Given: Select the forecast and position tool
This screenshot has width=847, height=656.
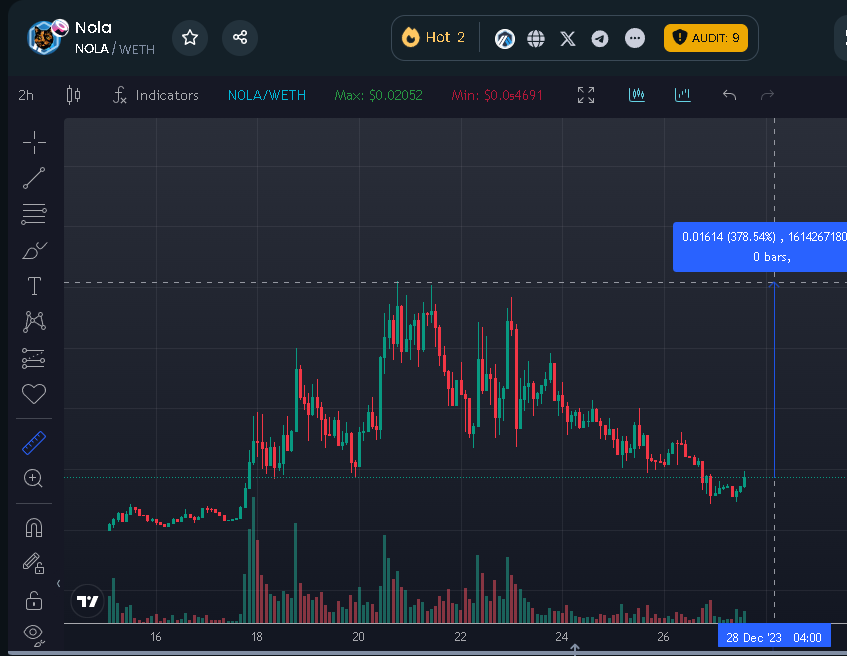Looking at the screenshot, I should pos(33,358).
